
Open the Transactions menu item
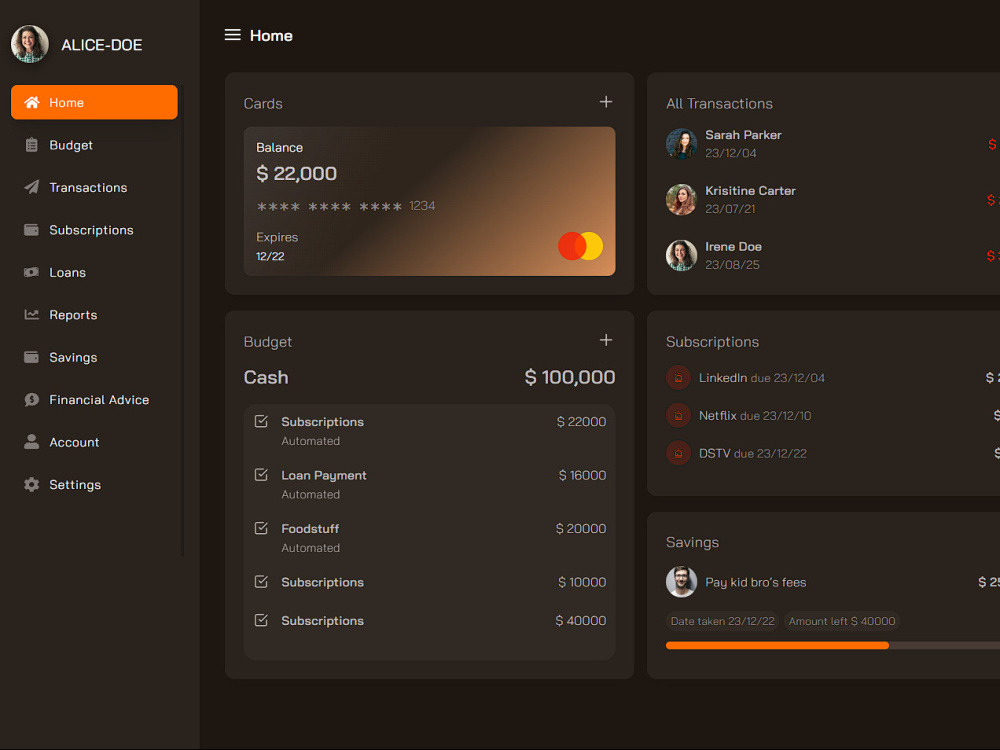click(94, 188)
